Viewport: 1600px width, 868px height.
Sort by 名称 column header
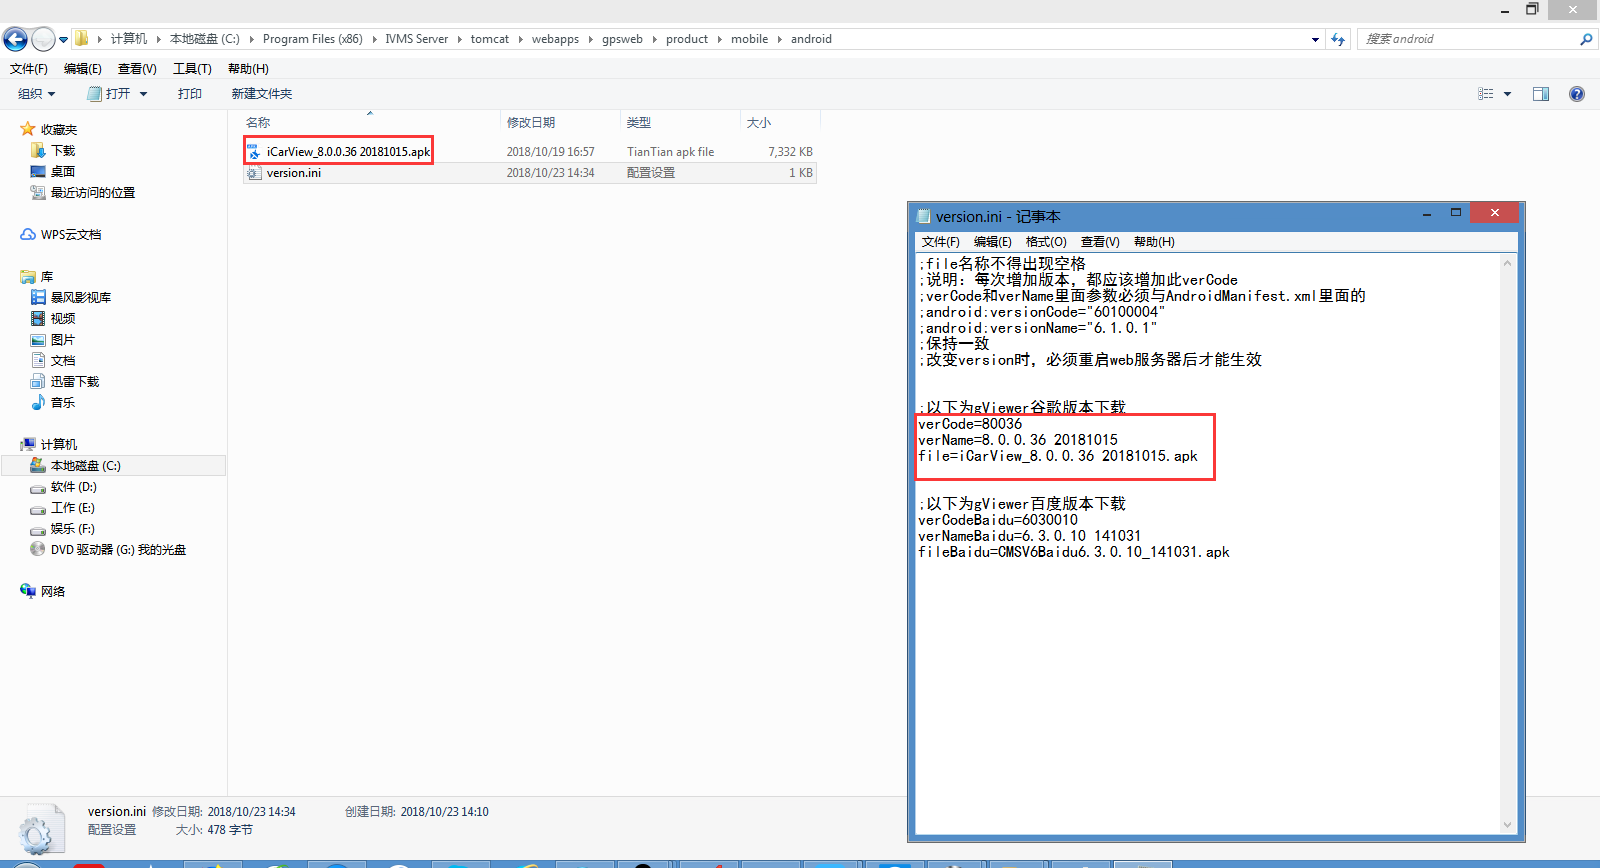click(371, 122)
